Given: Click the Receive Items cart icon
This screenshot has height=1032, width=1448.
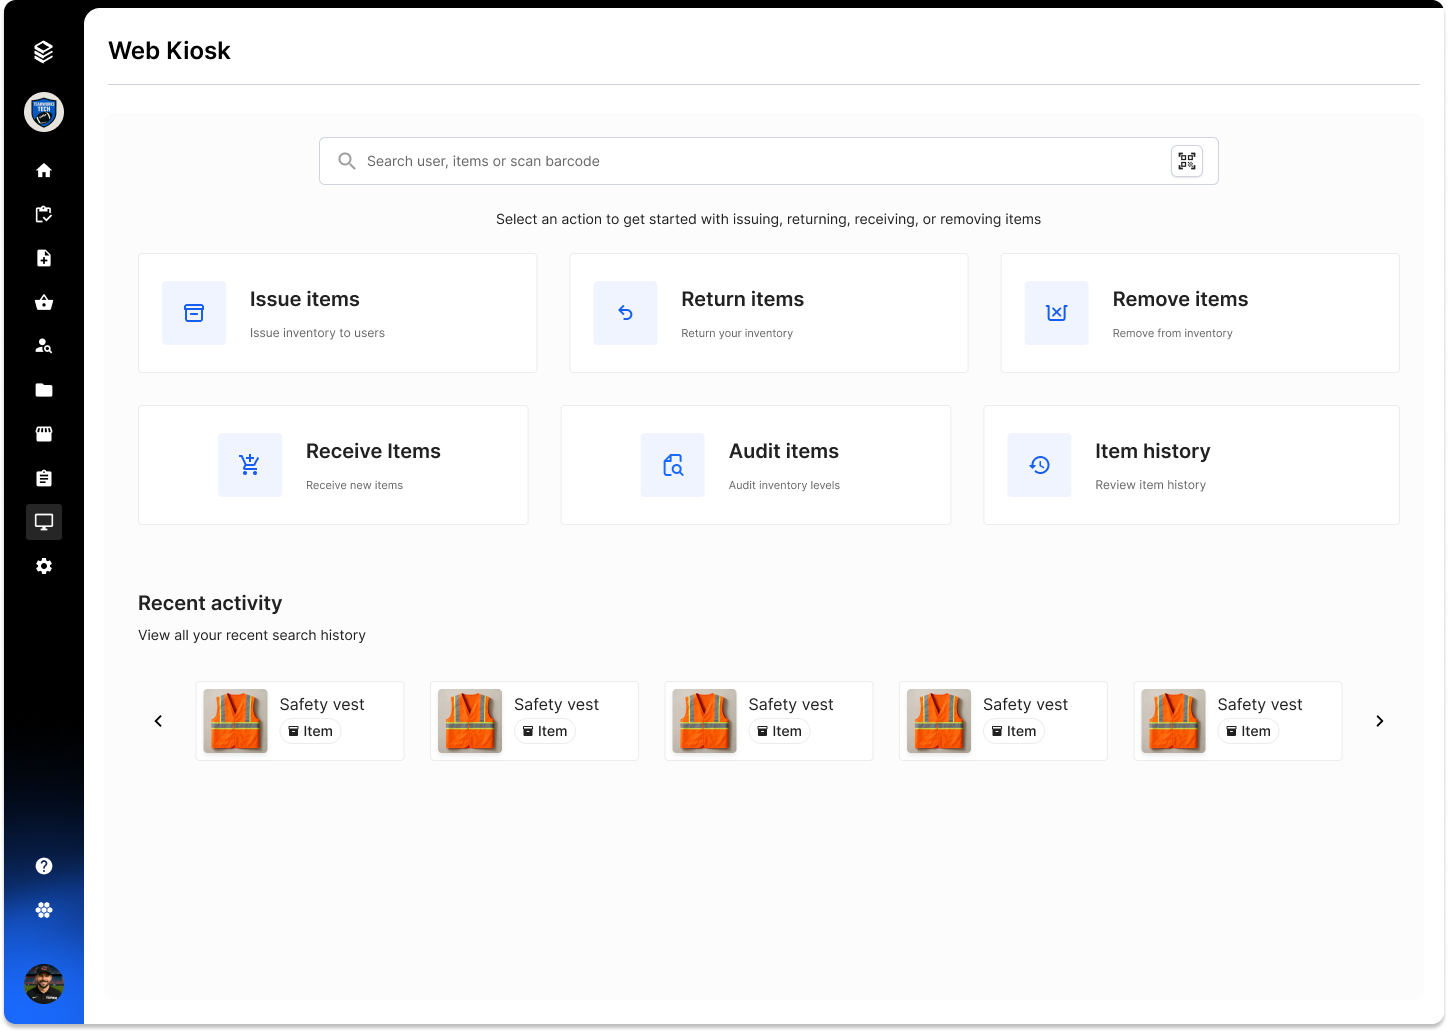Looking at the screenshot, I should 250,465.
